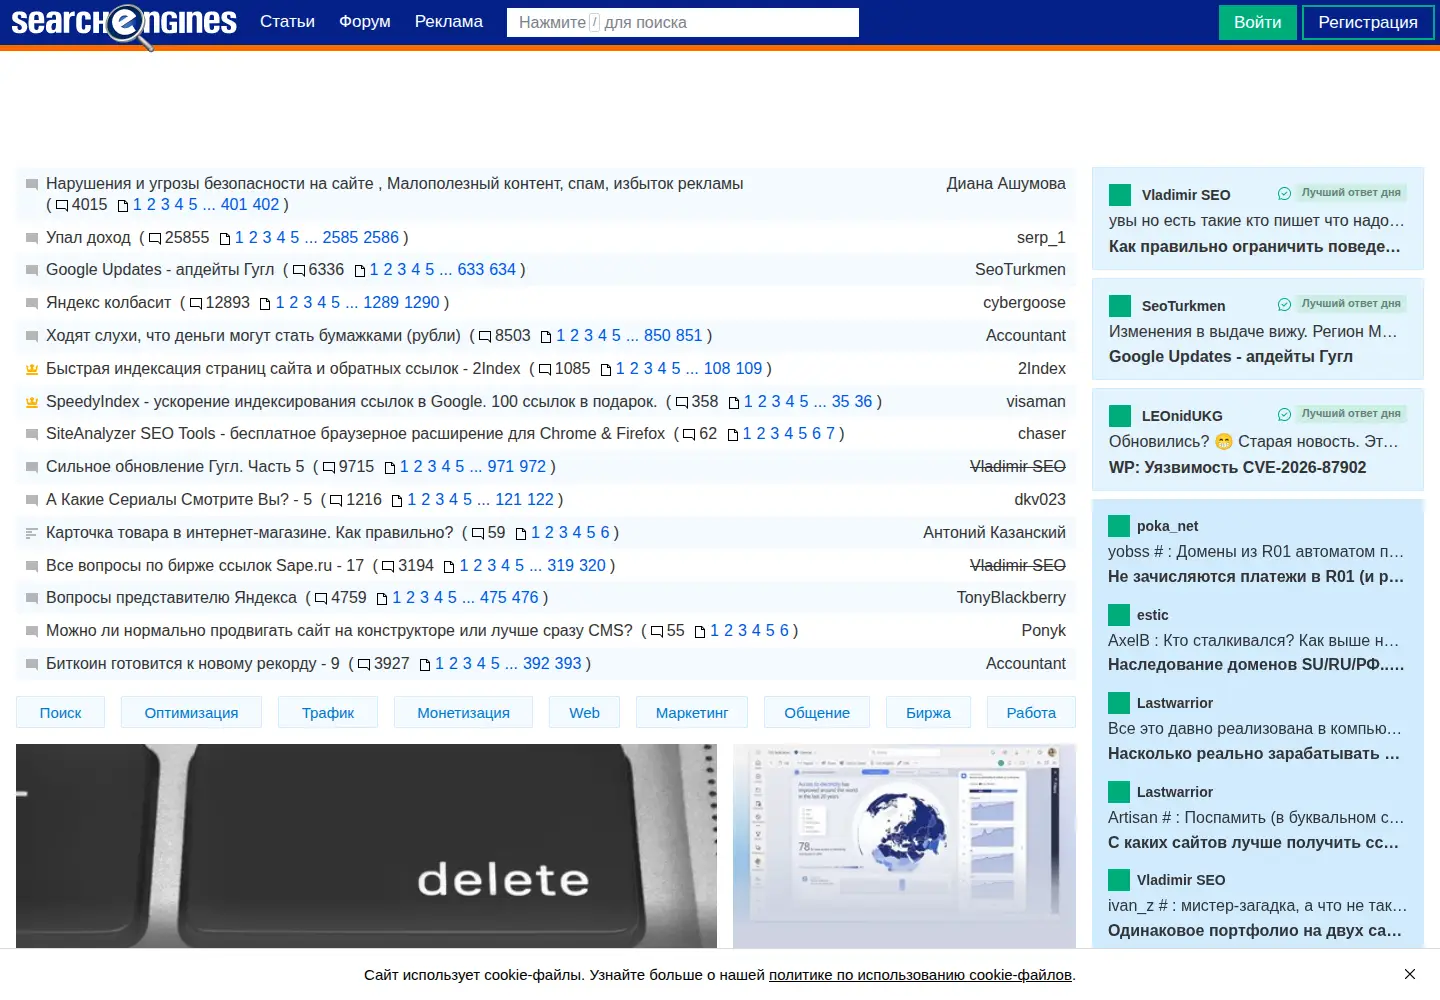This screenshot has width=1440, height=1000.
Task: Open the cookie usage policy link
Action: point(920,975)
